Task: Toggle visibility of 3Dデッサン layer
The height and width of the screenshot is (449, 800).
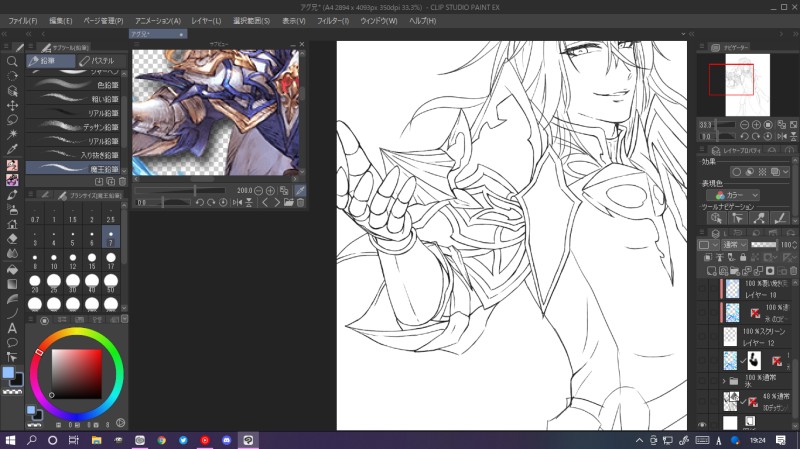Action: (x=703, y=402)
